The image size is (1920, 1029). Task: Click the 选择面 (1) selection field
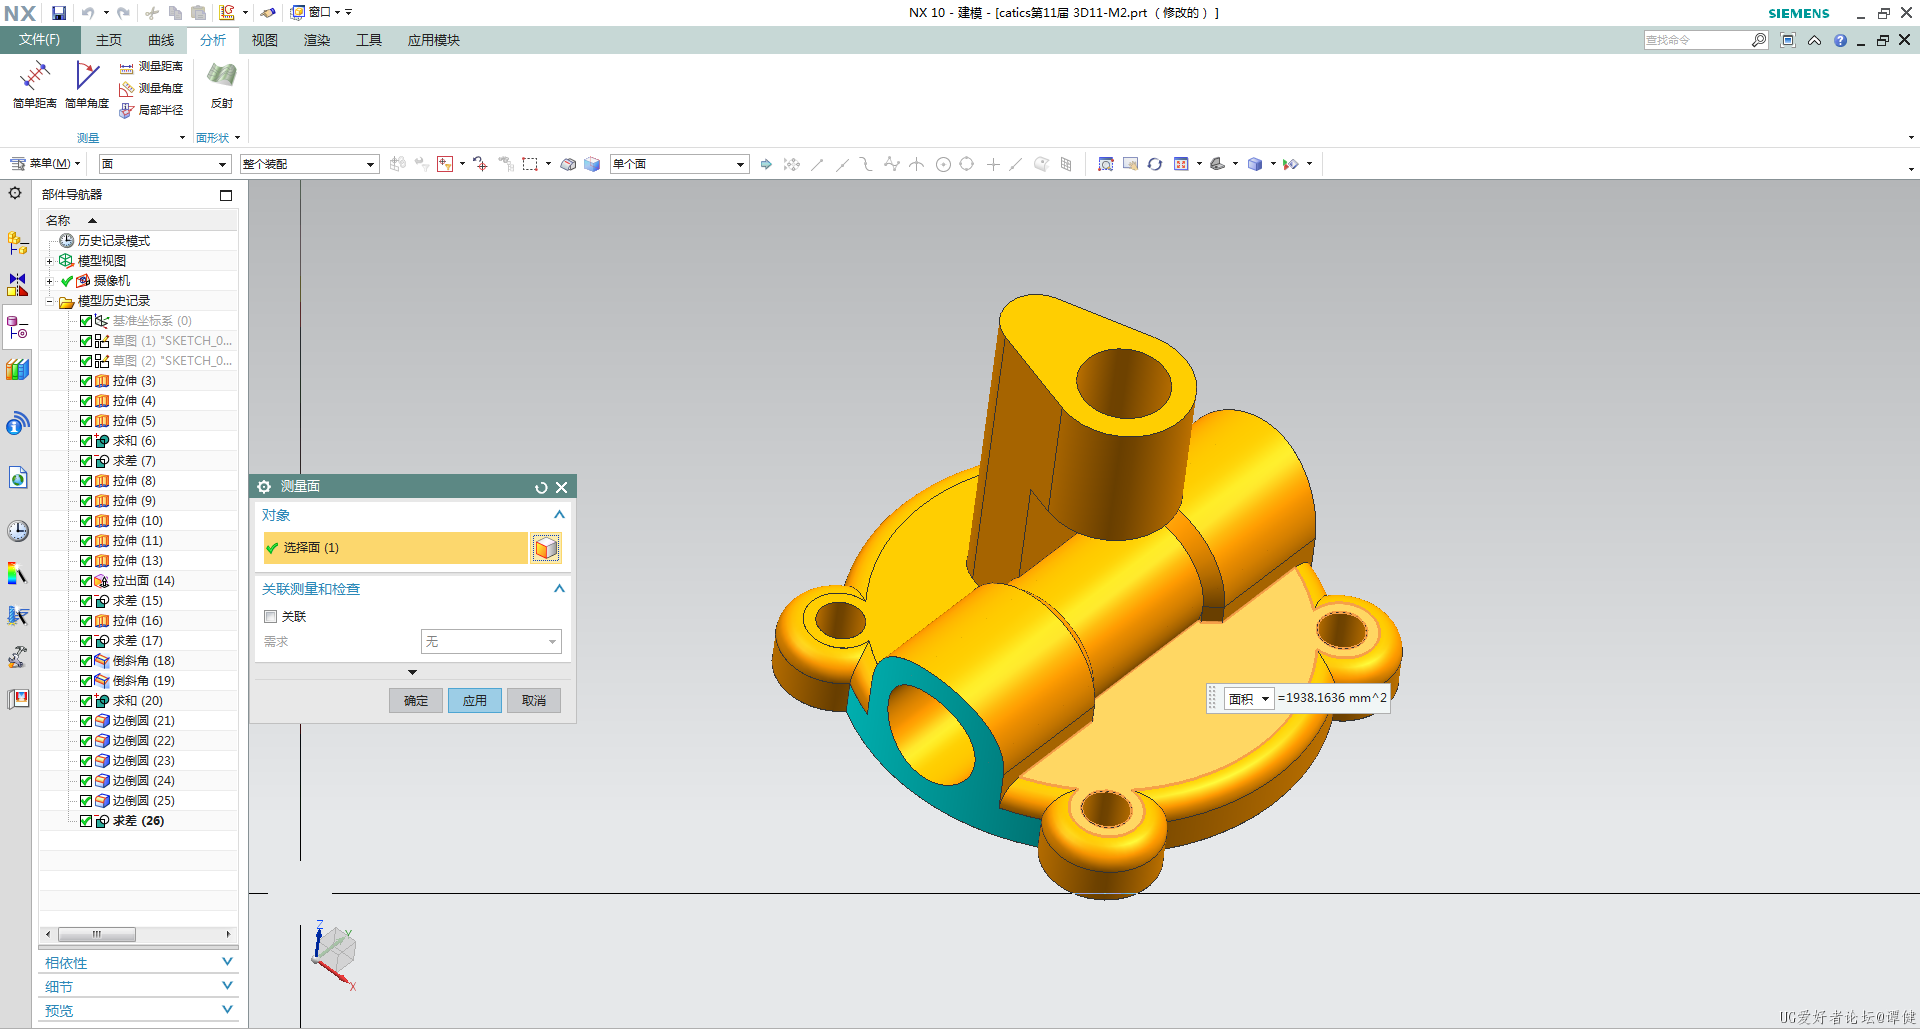click(x=395, y=548)
